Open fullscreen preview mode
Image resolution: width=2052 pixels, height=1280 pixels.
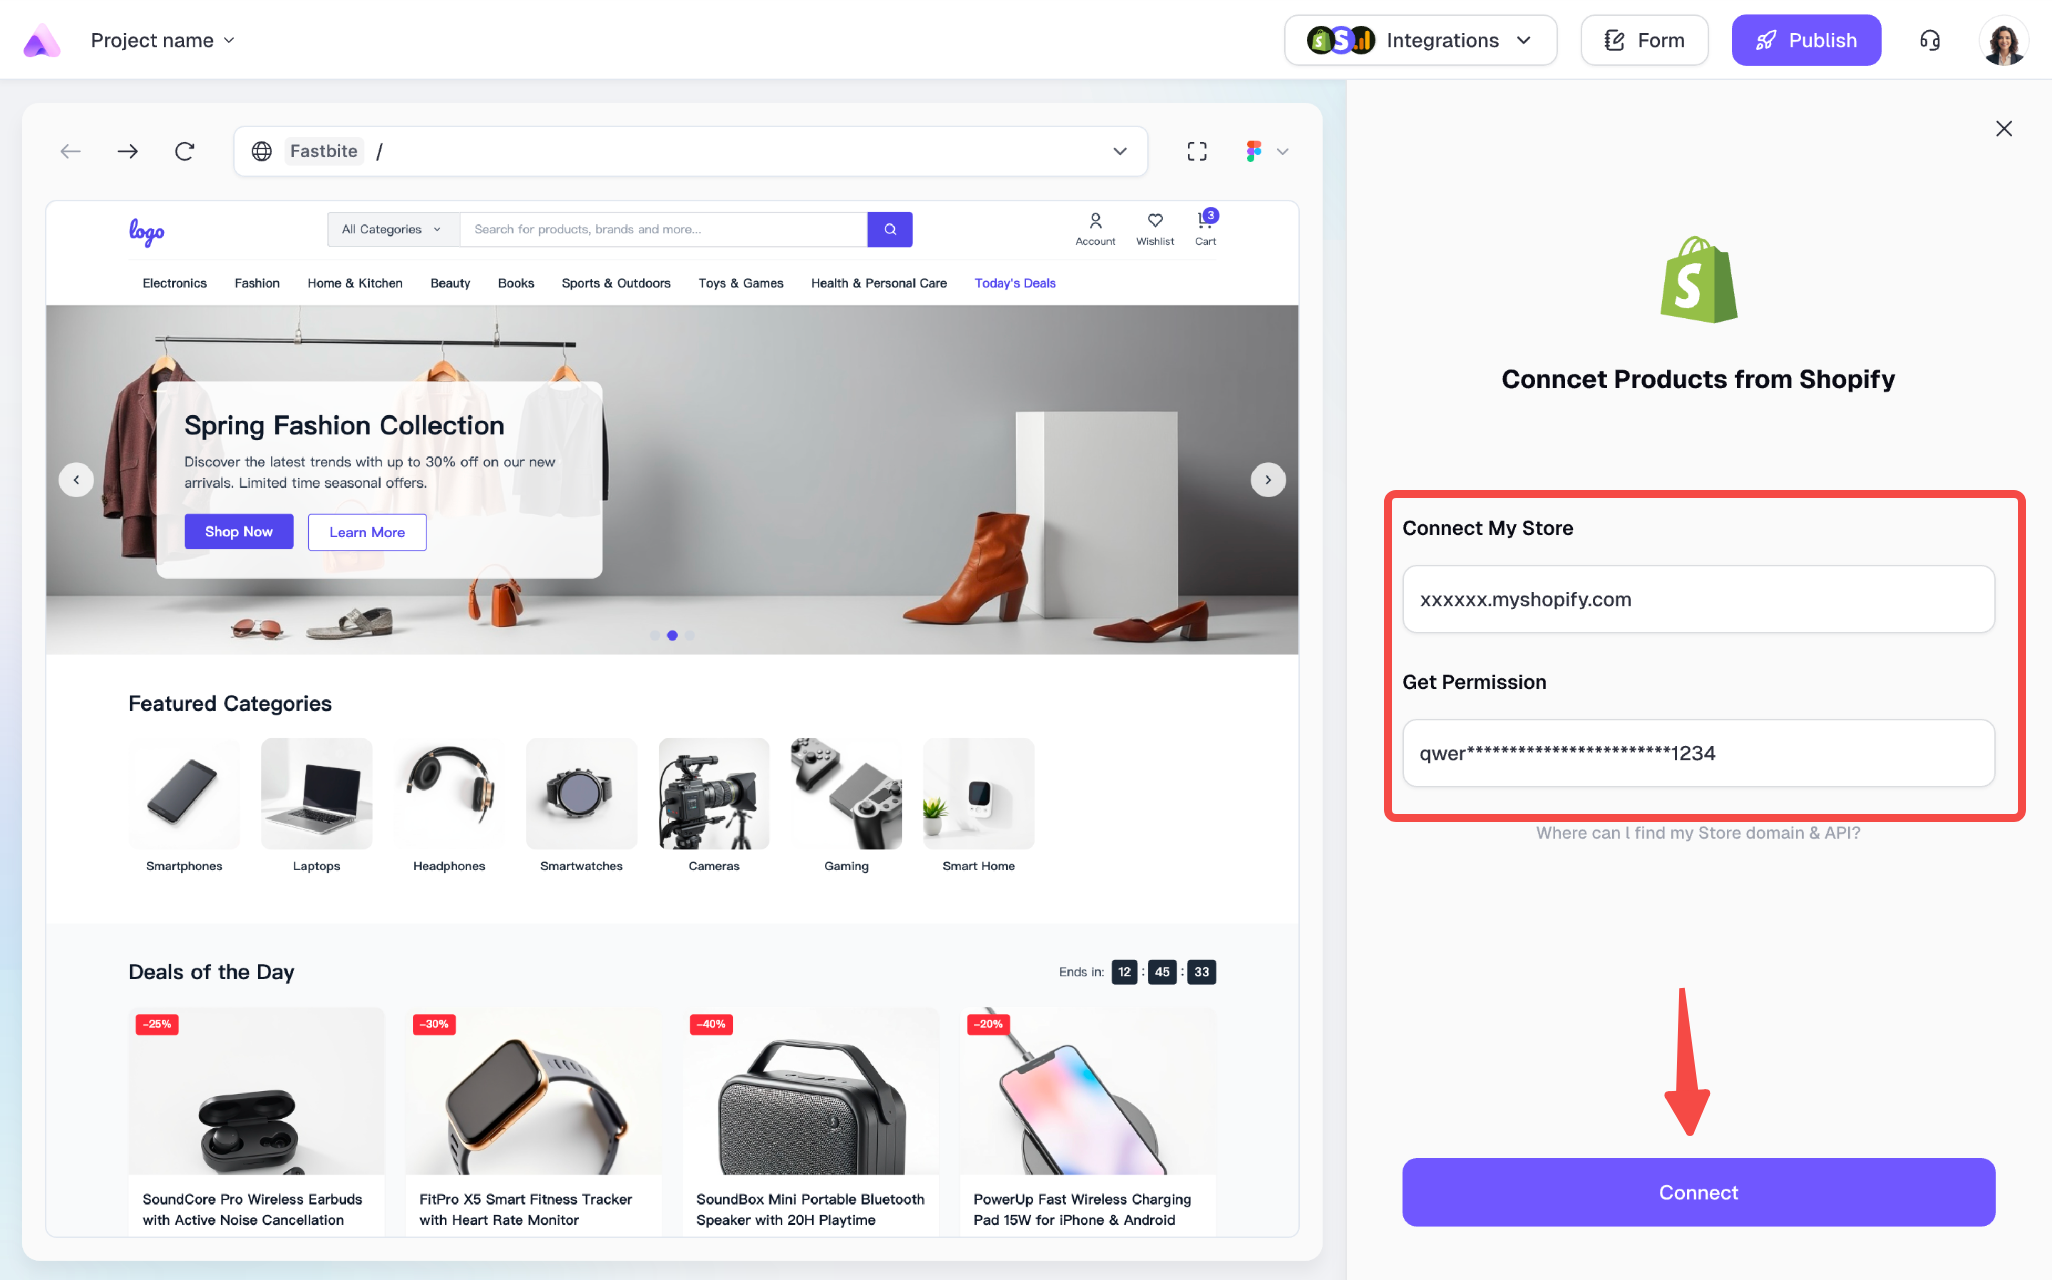1197,151
